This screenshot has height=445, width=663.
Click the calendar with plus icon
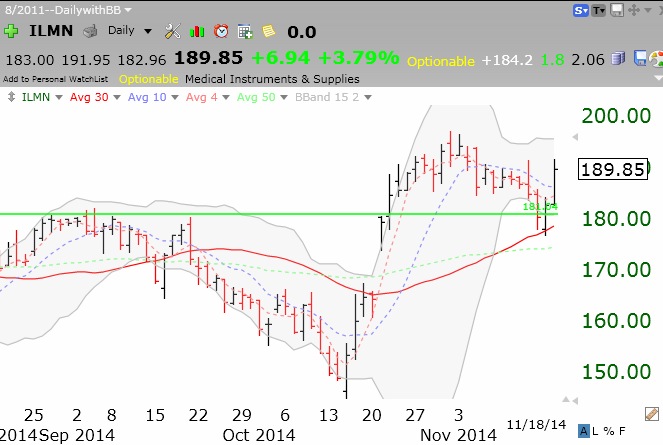pyautogui.click(x=243, y=31)
